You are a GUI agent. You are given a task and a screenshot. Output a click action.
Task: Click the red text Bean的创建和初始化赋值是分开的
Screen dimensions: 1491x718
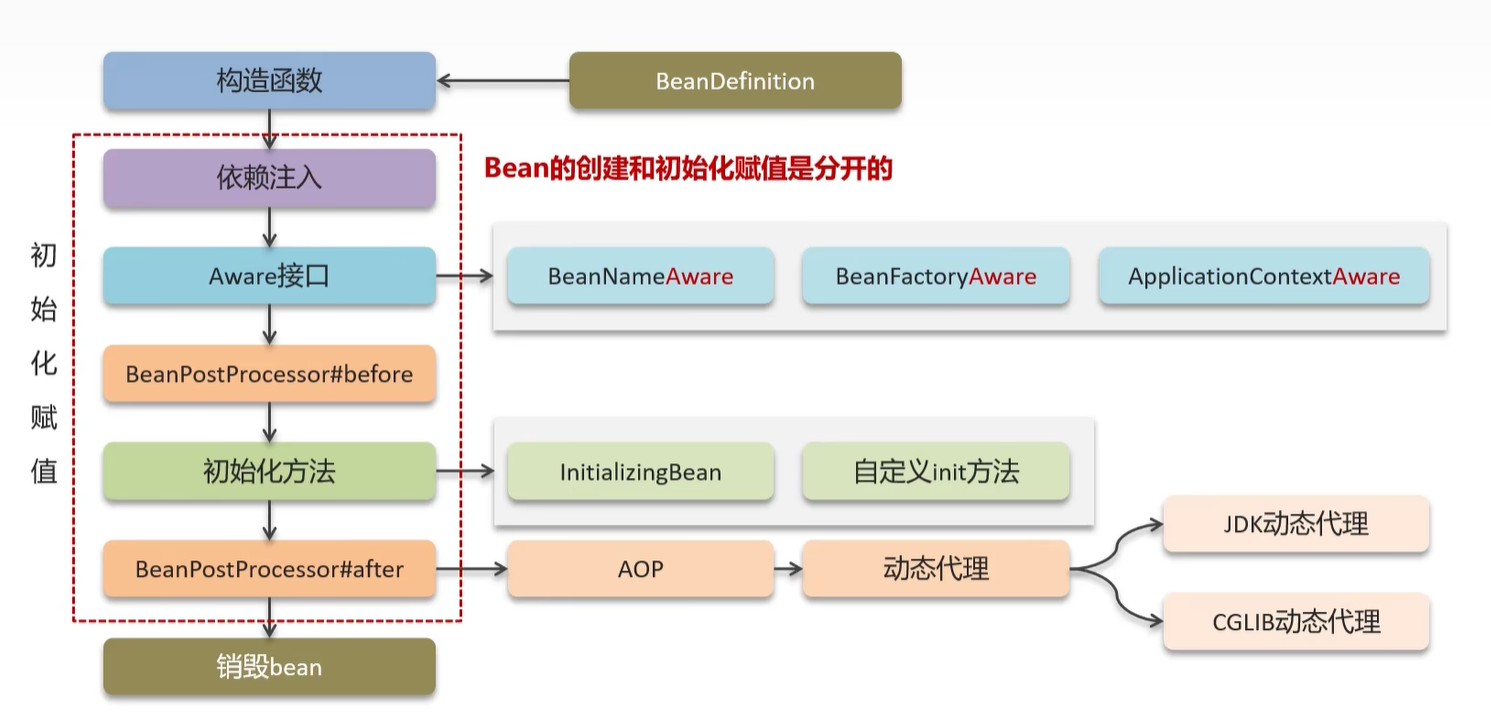point(688,168)
